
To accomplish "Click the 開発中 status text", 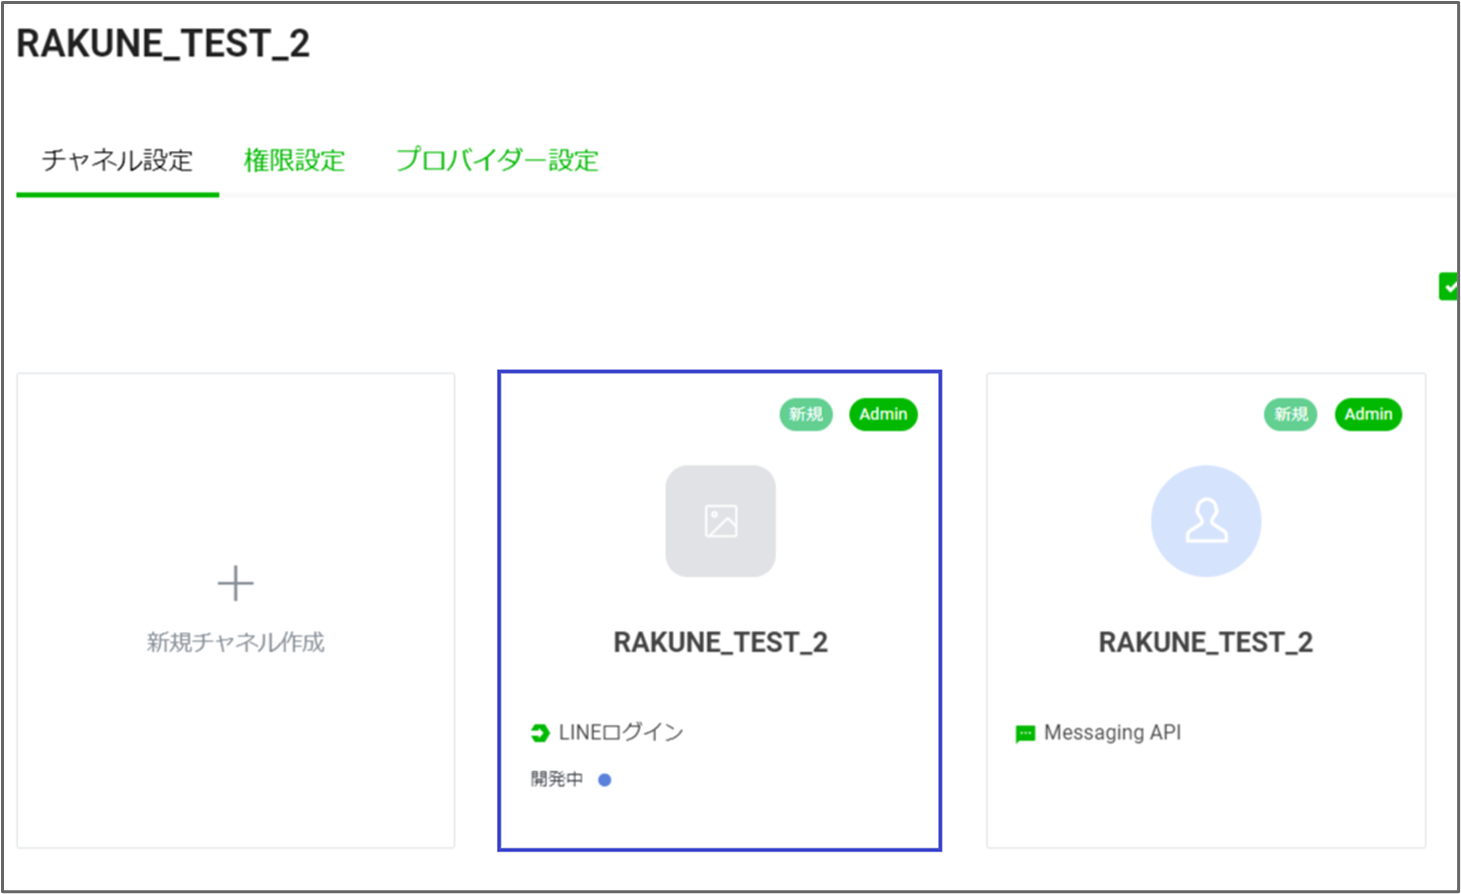I will (557, 779).
